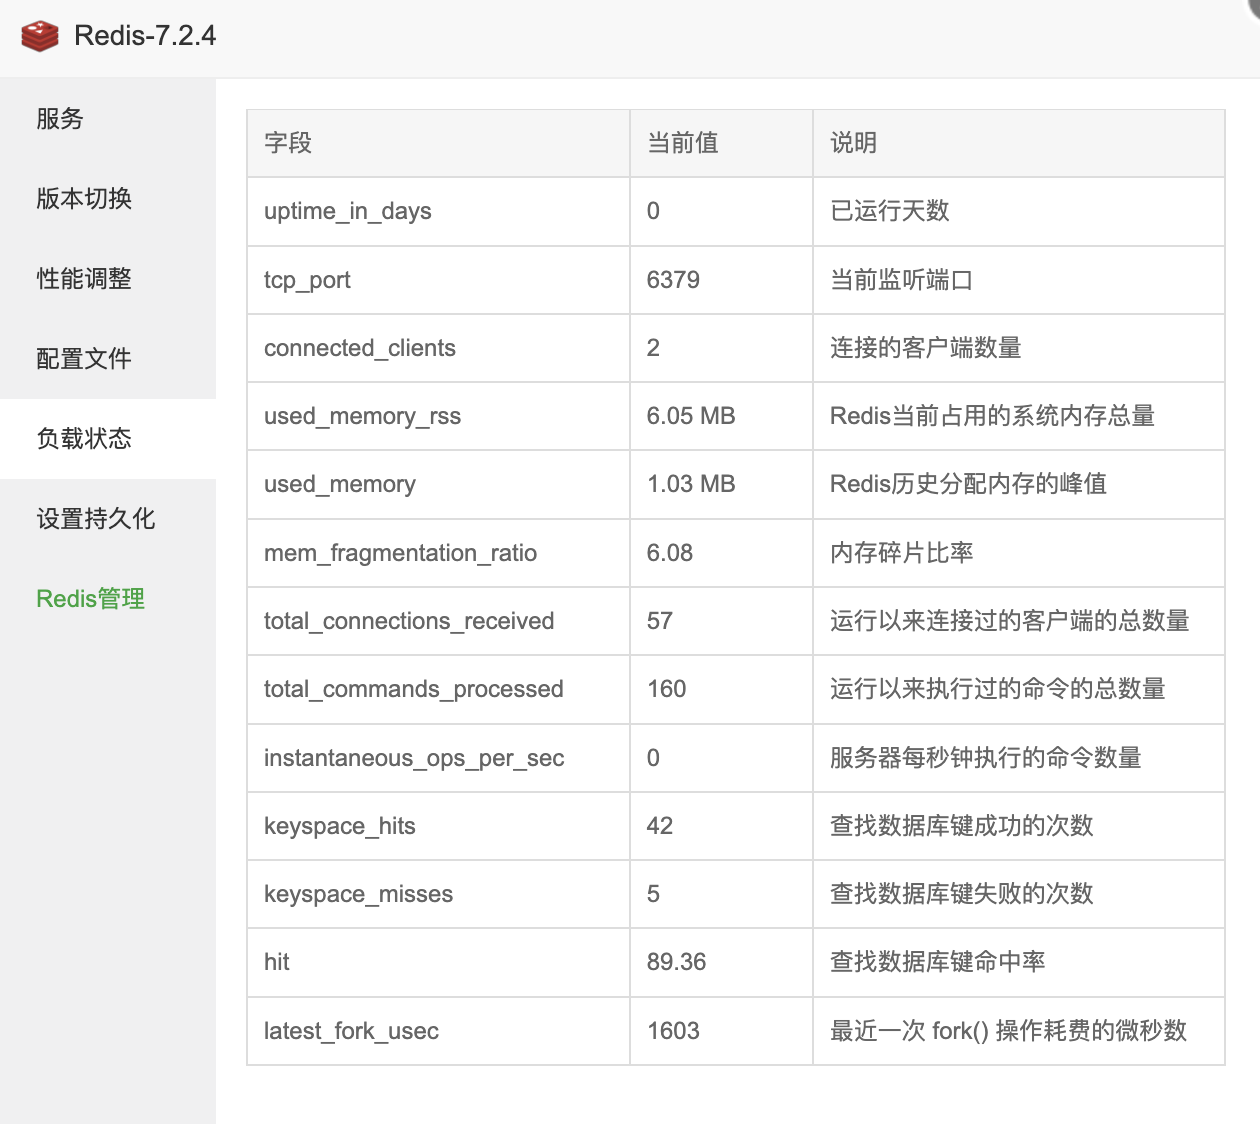Open 配置文件 sidebar tab
This screenshot has height=1124, width=1260.
pyautogui.click(x=108, y=359)
